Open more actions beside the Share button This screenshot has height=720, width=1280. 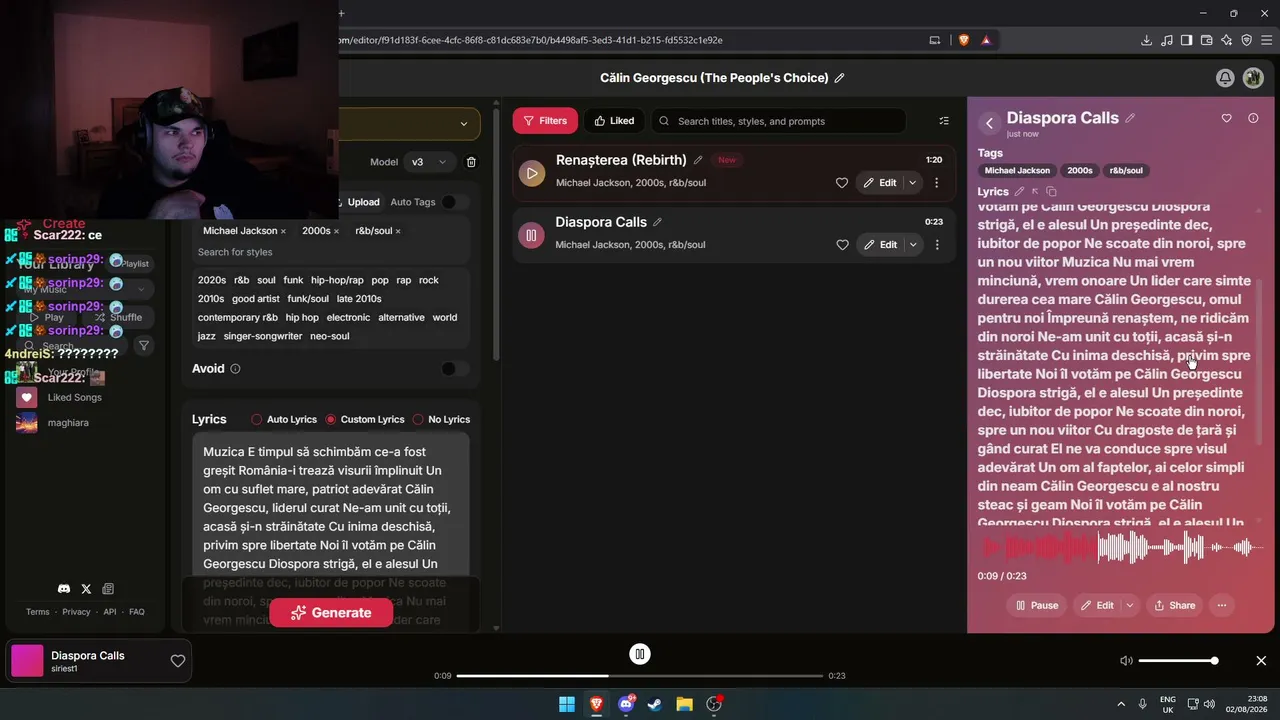point(1221,605)
